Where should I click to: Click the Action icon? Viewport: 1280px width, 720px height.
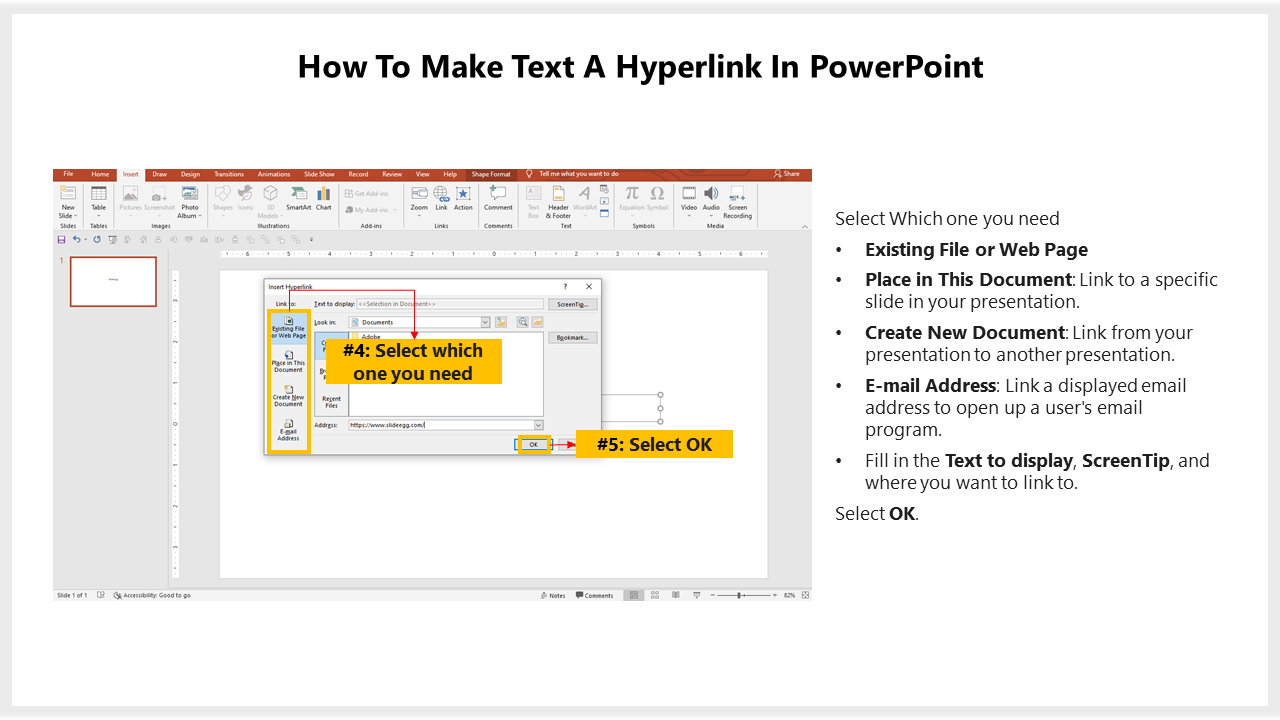click(463, 194)
